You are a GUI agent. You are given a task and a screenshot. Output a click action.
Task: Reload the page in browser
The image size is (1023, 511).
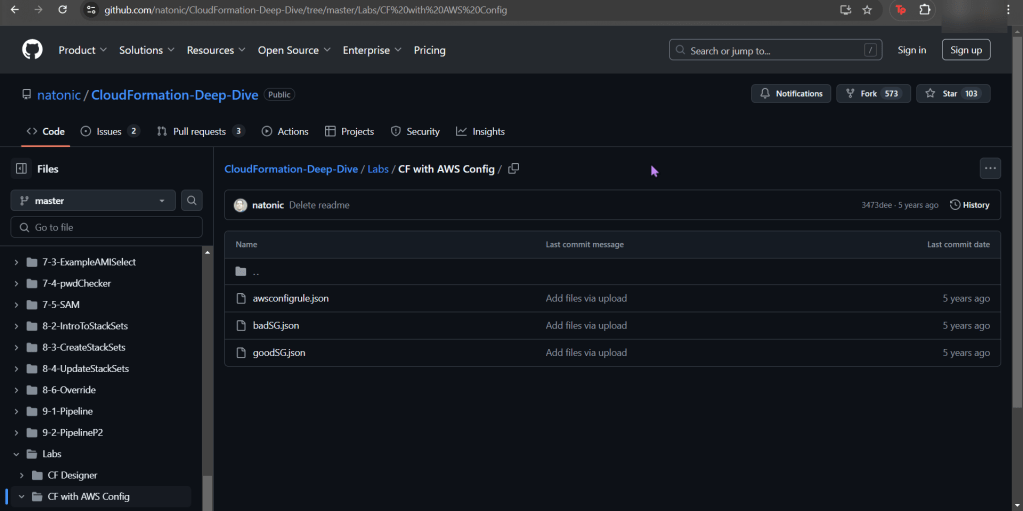[62, 10]
